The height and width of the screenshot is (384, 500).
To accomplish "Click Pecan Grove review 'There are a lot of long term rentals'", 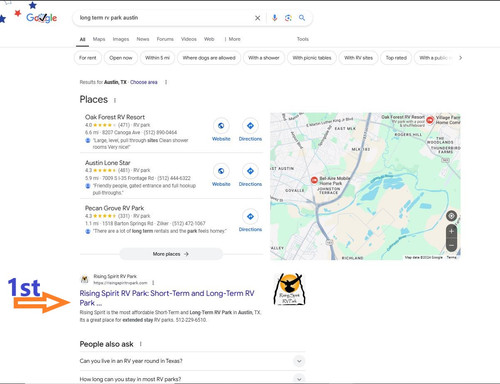I will click(x=159, y=231).
